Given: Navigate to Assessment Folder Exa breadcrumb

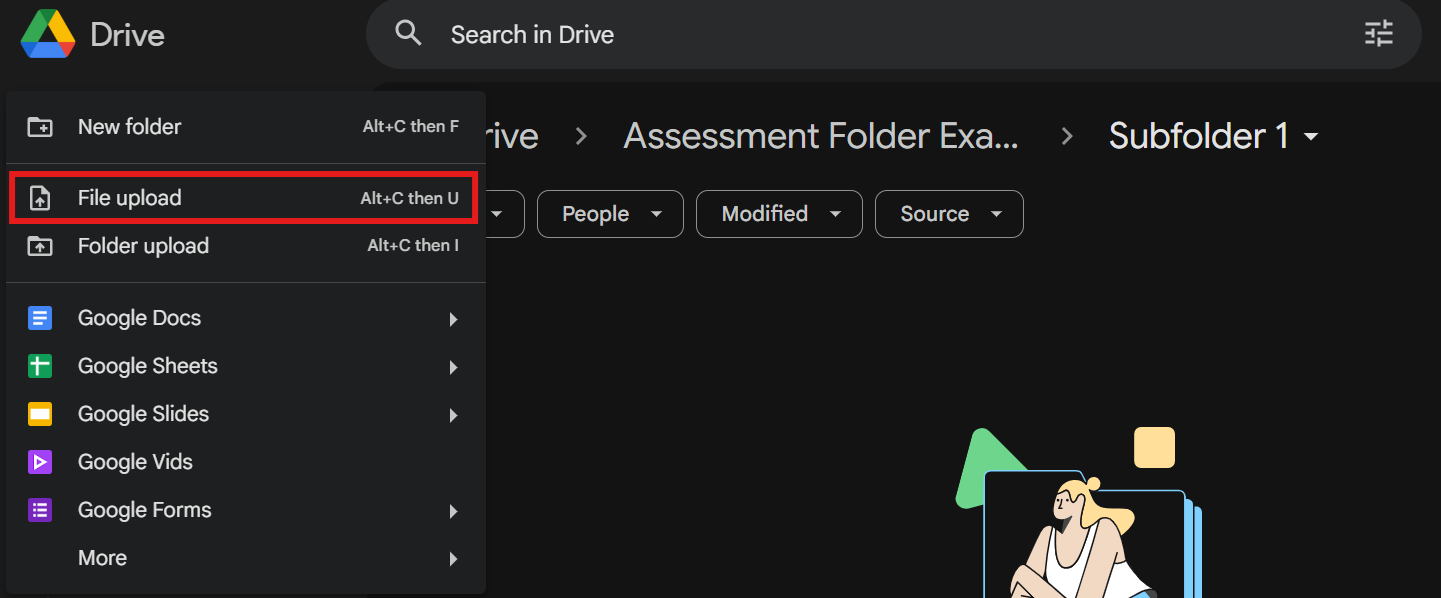Looking at the screenshot, I should pos(822,135).
